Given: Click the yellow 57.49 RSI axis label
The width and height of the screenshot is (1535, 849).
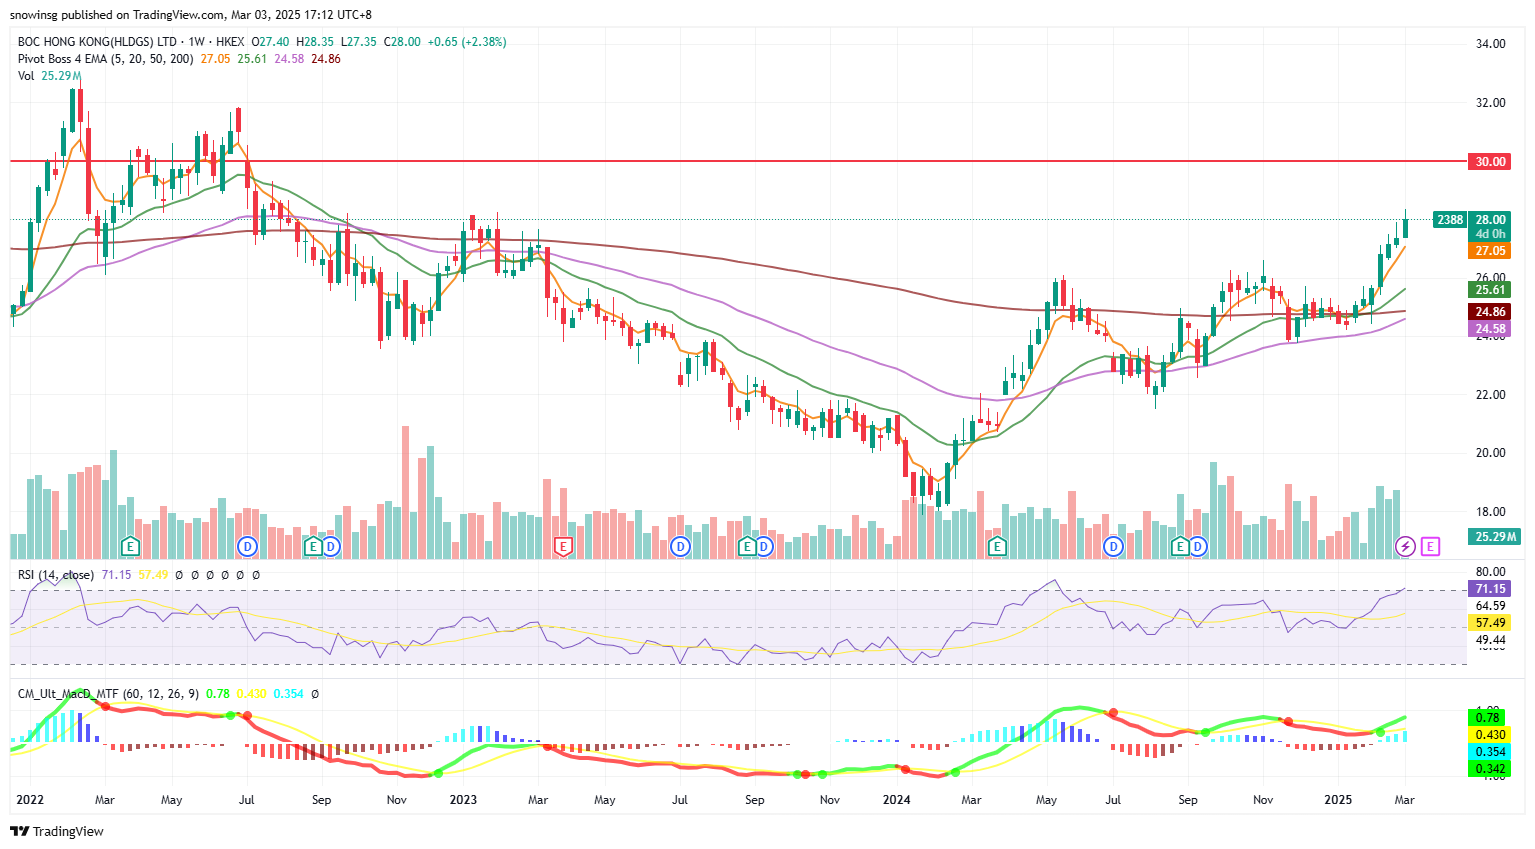Looking at the screenshot, I should point(1490,623).
